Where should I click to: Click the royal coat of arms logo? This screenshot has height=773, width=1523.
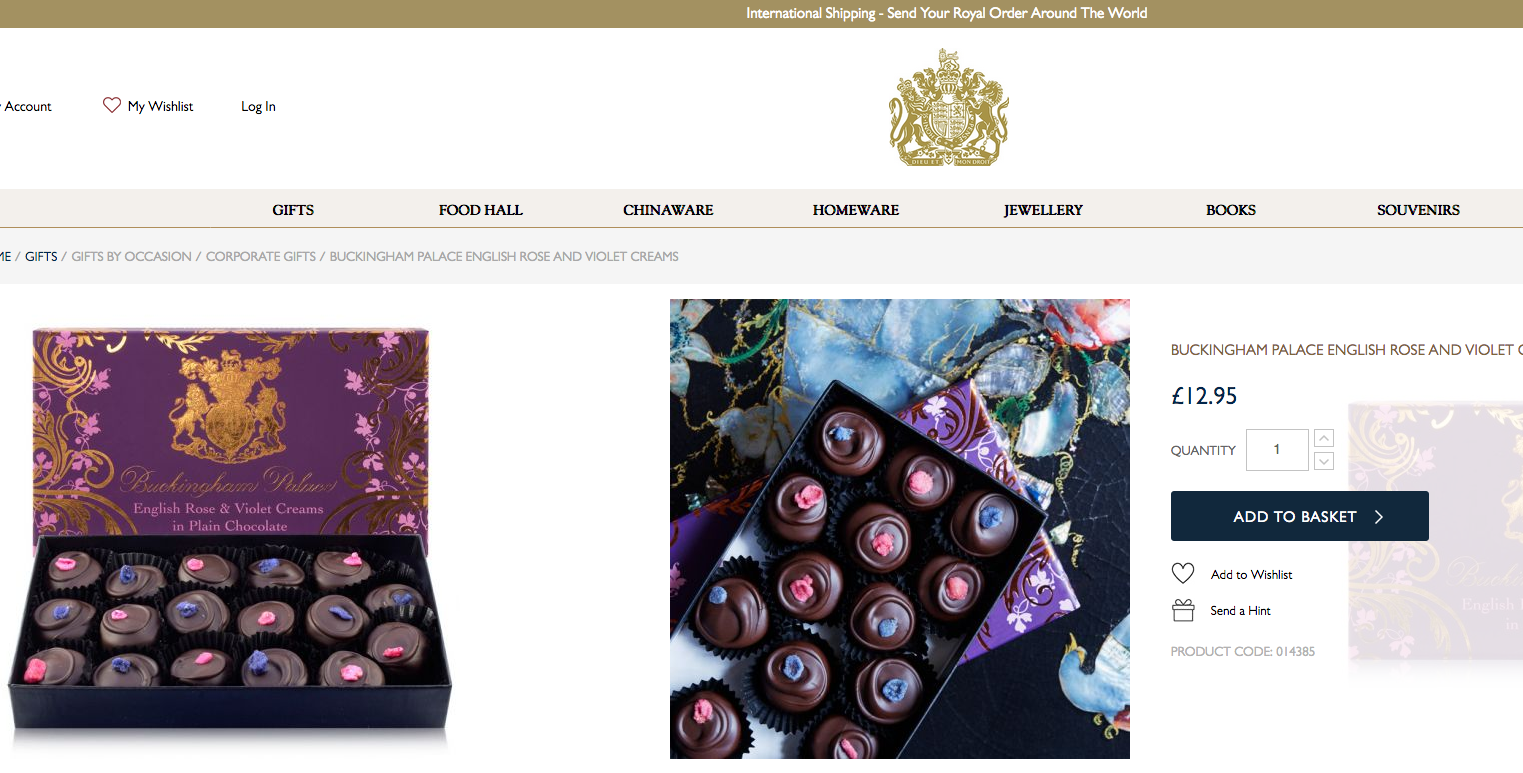tap(948, 108)
